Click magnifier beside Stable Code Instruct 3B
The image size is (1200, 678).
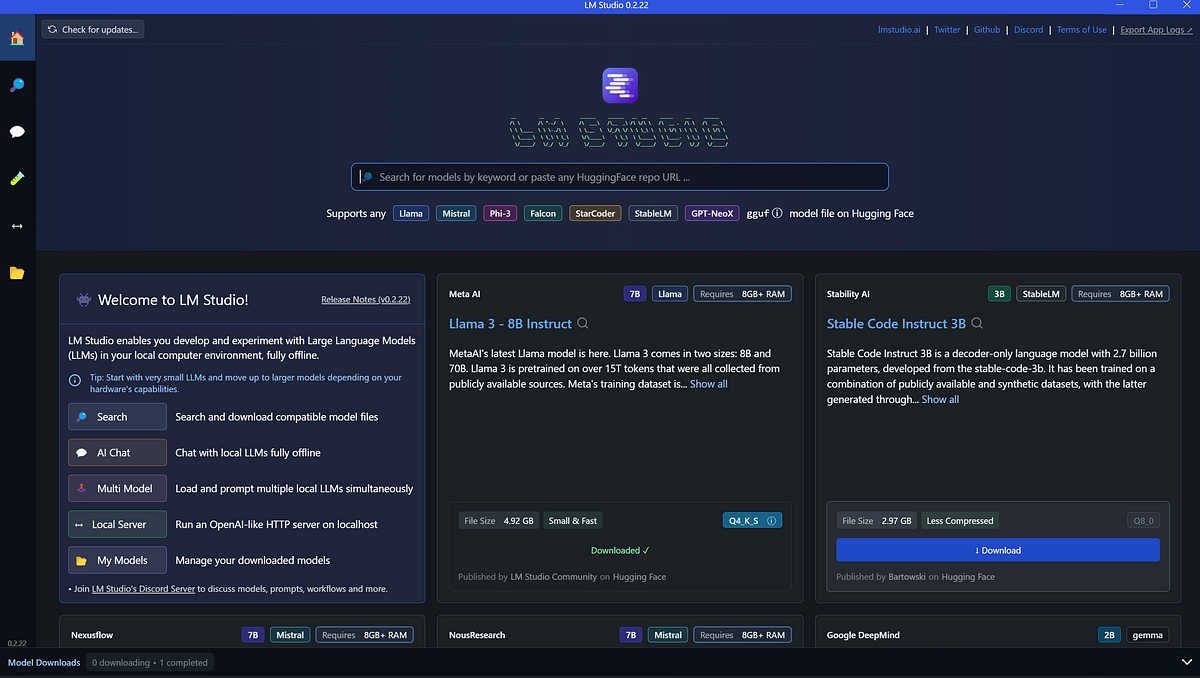[977, 324]
